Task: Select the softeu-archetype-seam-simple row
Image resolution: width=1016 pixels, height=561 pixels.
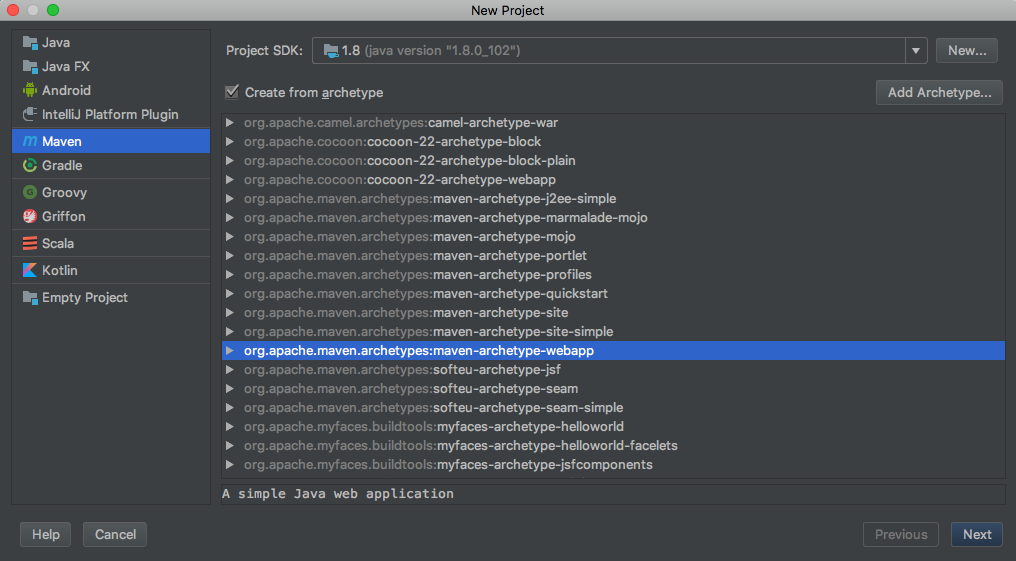Action: click(x=613, y=407)
